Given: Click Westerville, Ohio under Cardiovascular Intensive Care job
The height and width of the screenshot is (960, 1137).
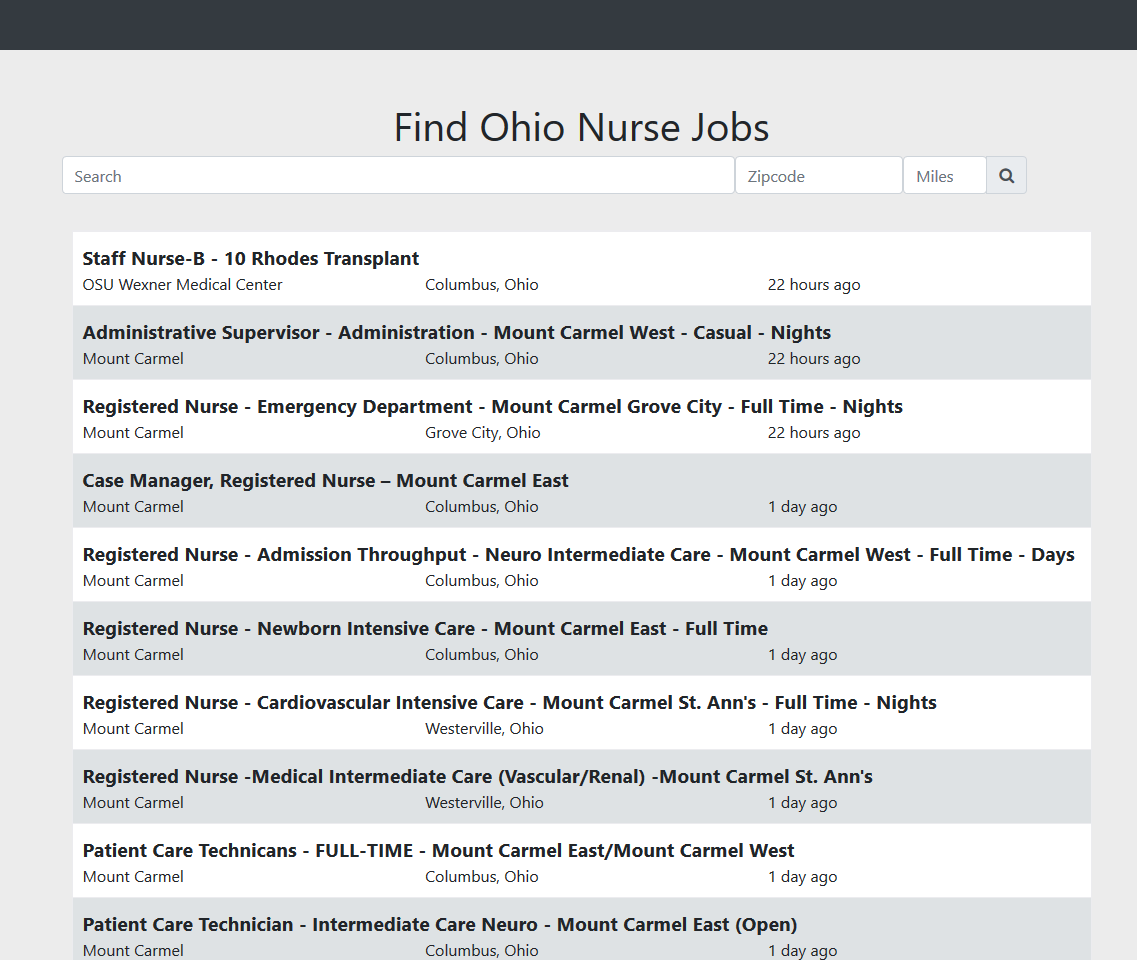Looking at the screenshot, I should (484, 729).
